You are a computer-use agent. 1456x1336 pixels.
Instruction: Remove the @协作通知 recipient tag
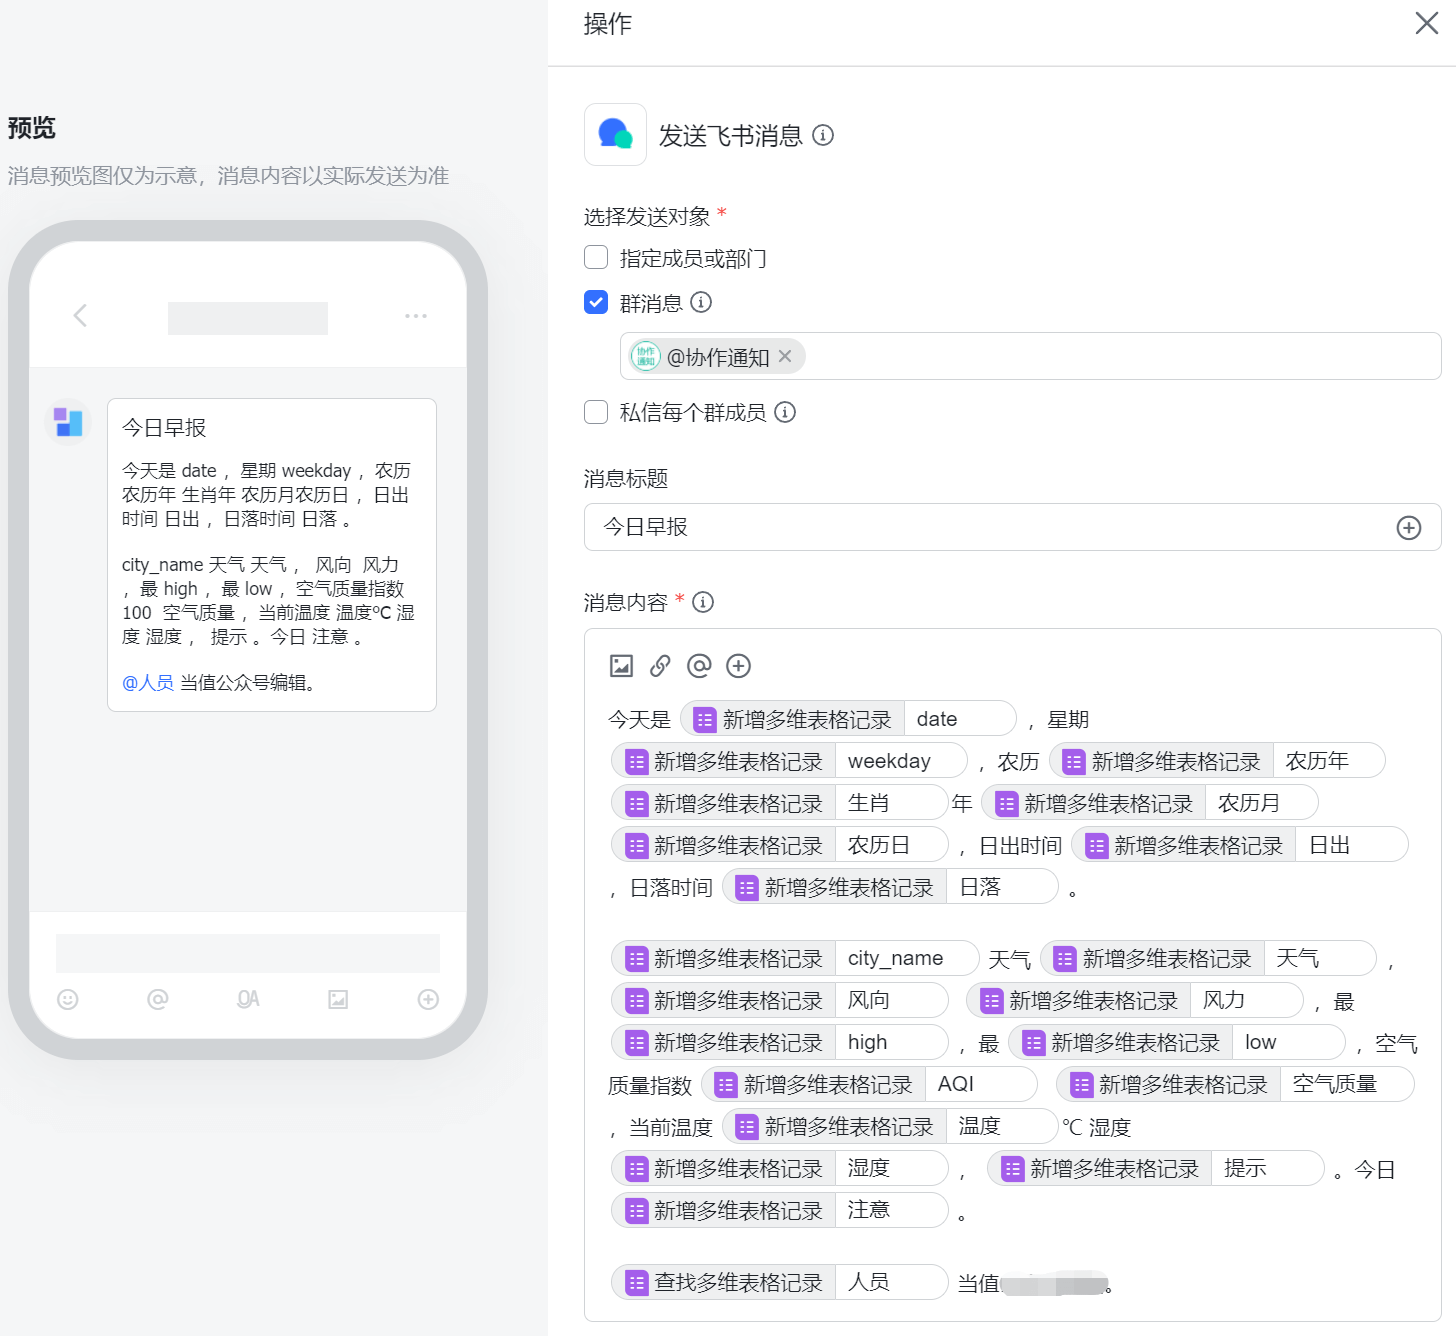786,356
